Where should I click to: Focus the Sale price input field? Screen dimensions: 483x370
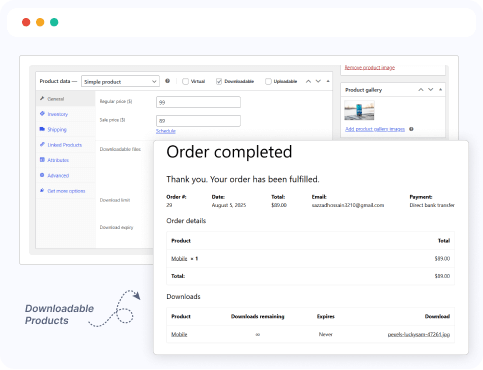click(x=198, y=121)
